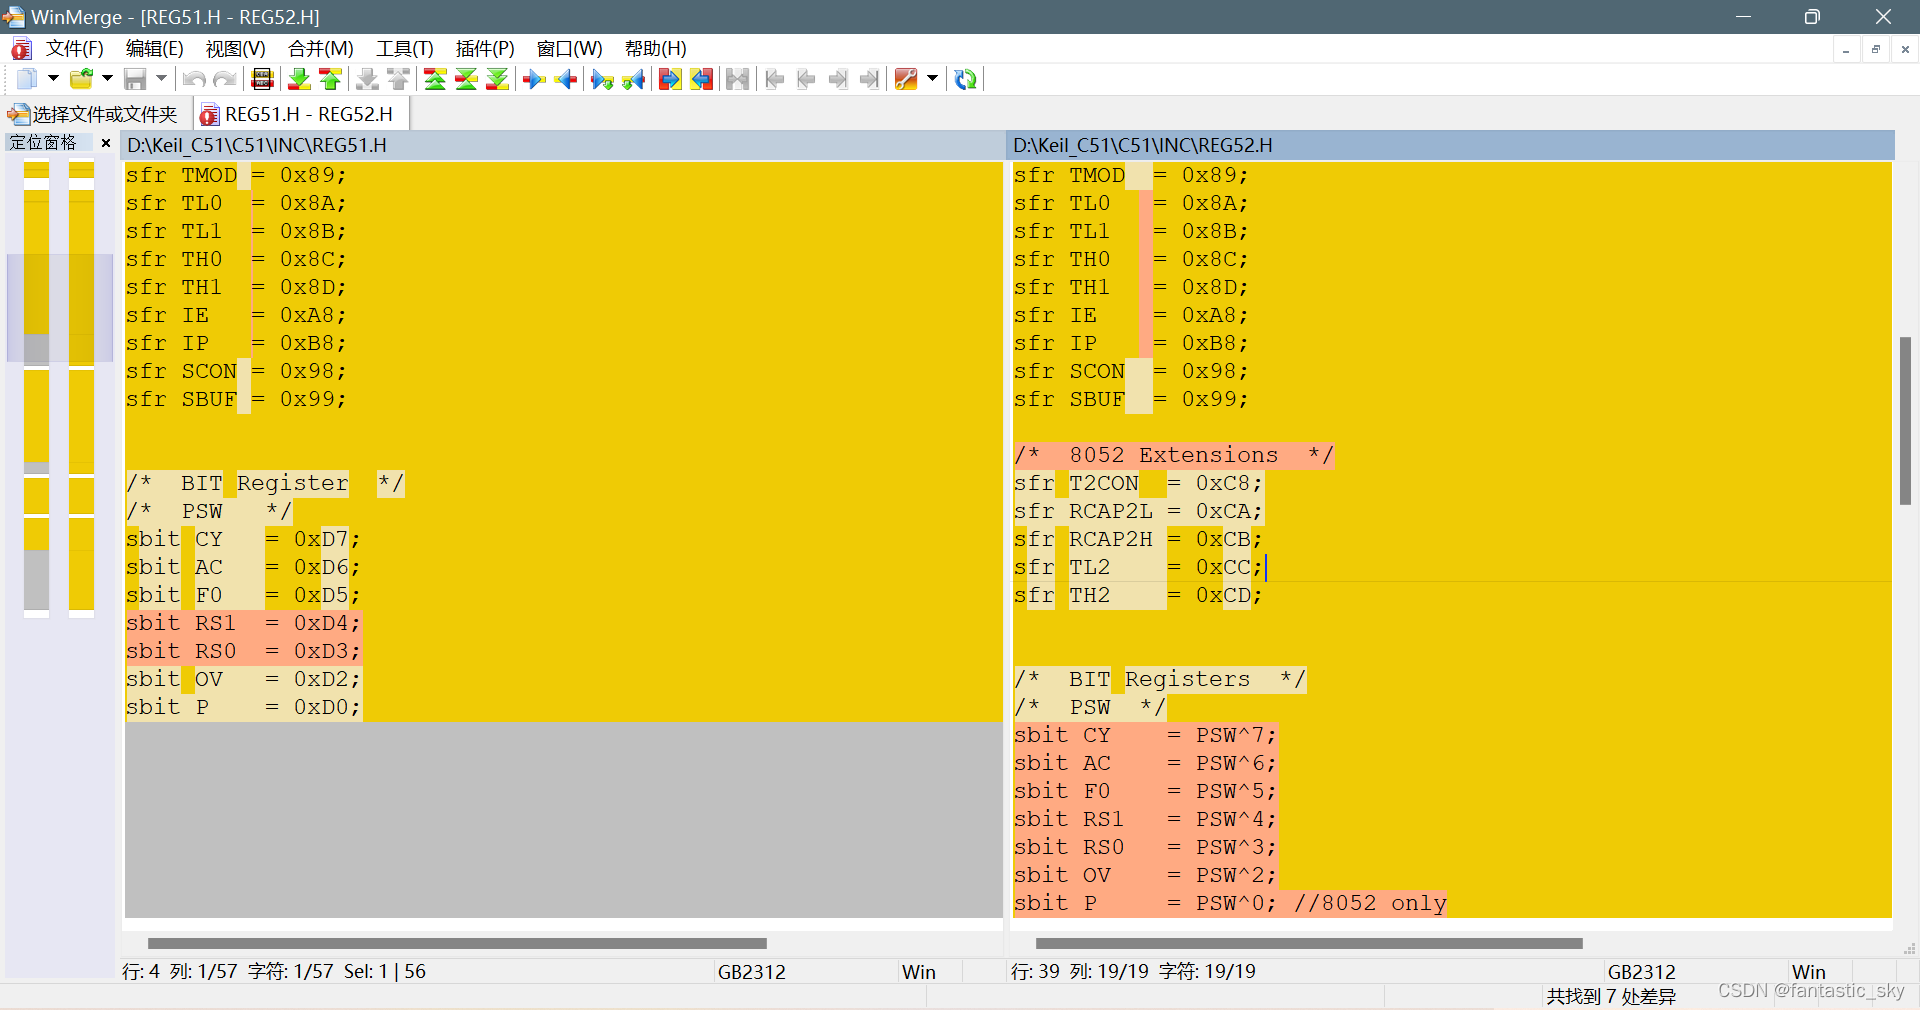The image size is (1920, 1010).
Task: Click '/* 8052 Extensions */' comment line
Action: pos(1173,455)
